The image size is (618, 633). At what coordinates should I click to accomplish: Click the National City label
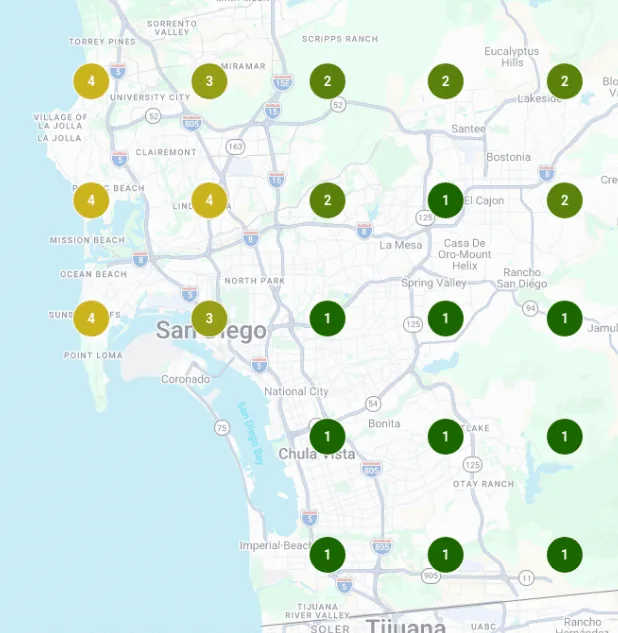coord(296,391)
